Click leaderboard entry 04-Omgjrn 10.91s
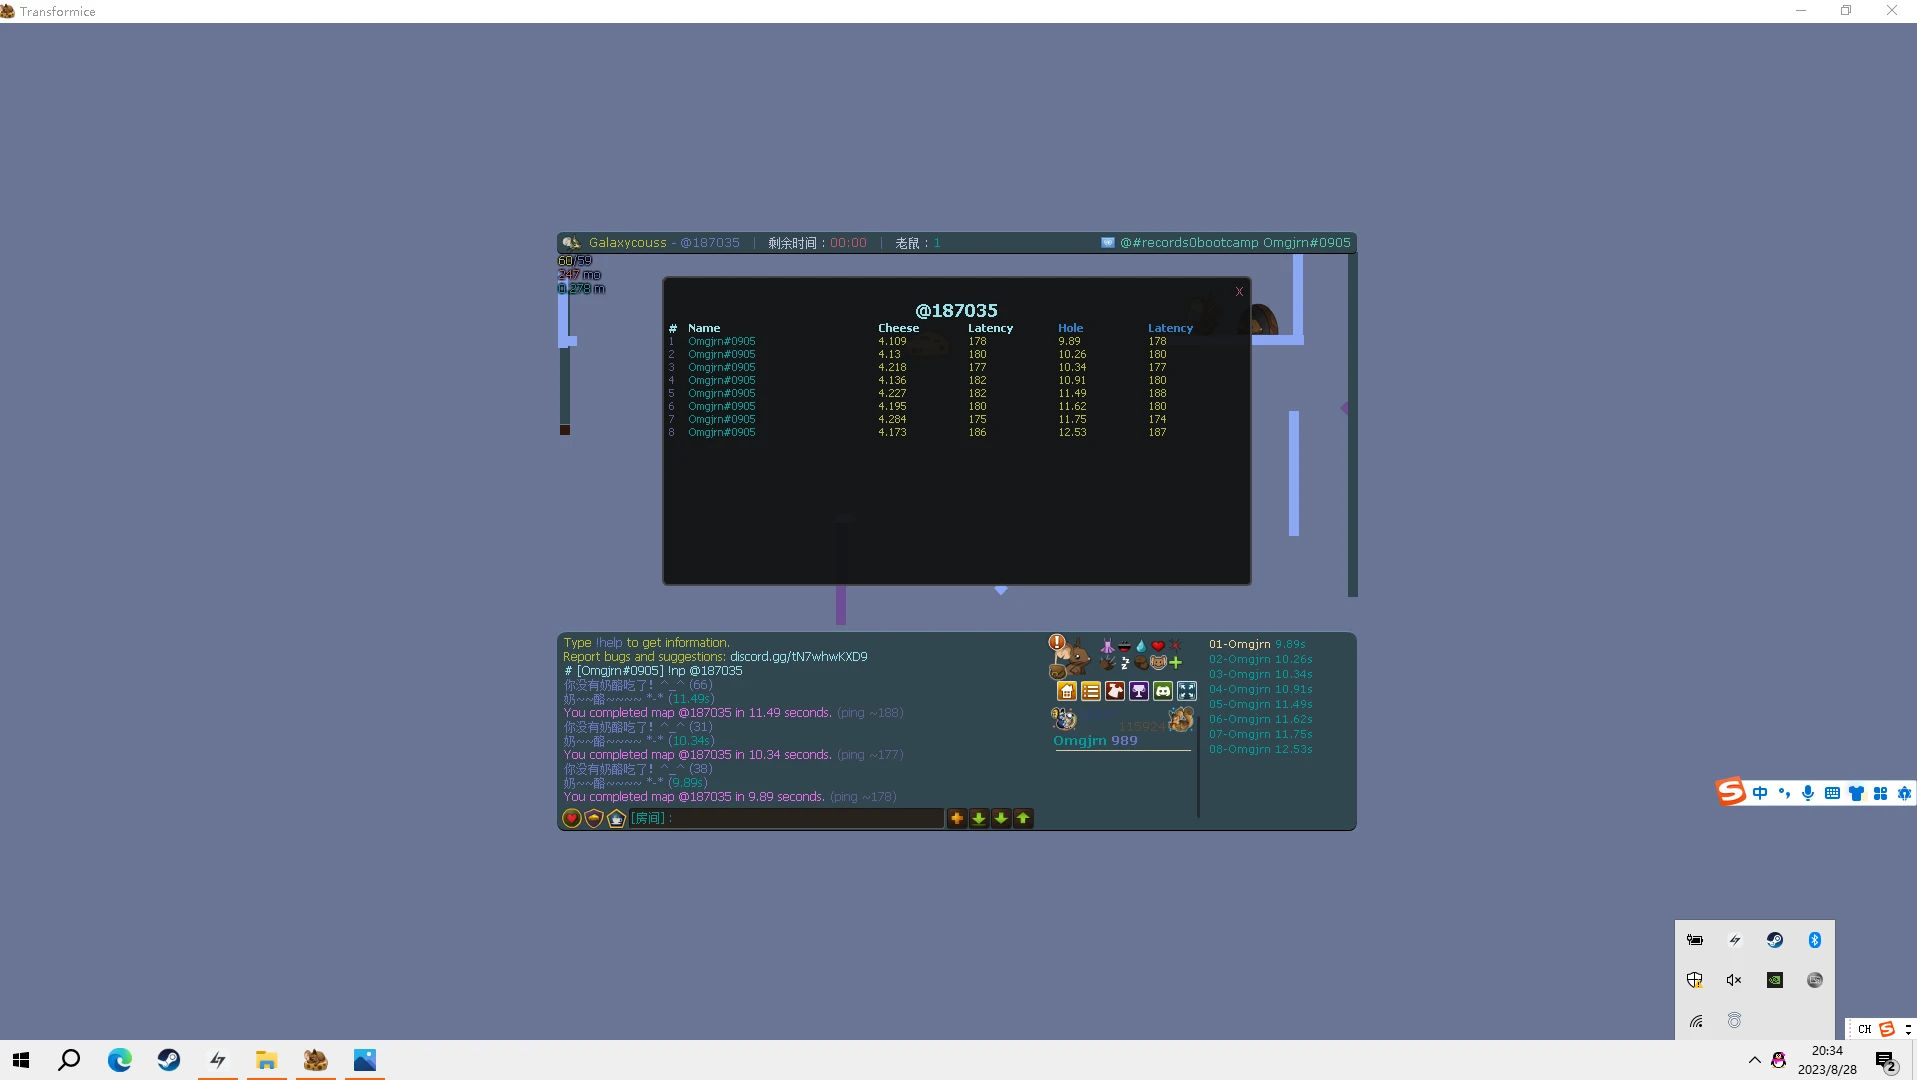This screenshot has height=1080, width=1917. (x=1260, y=689)
